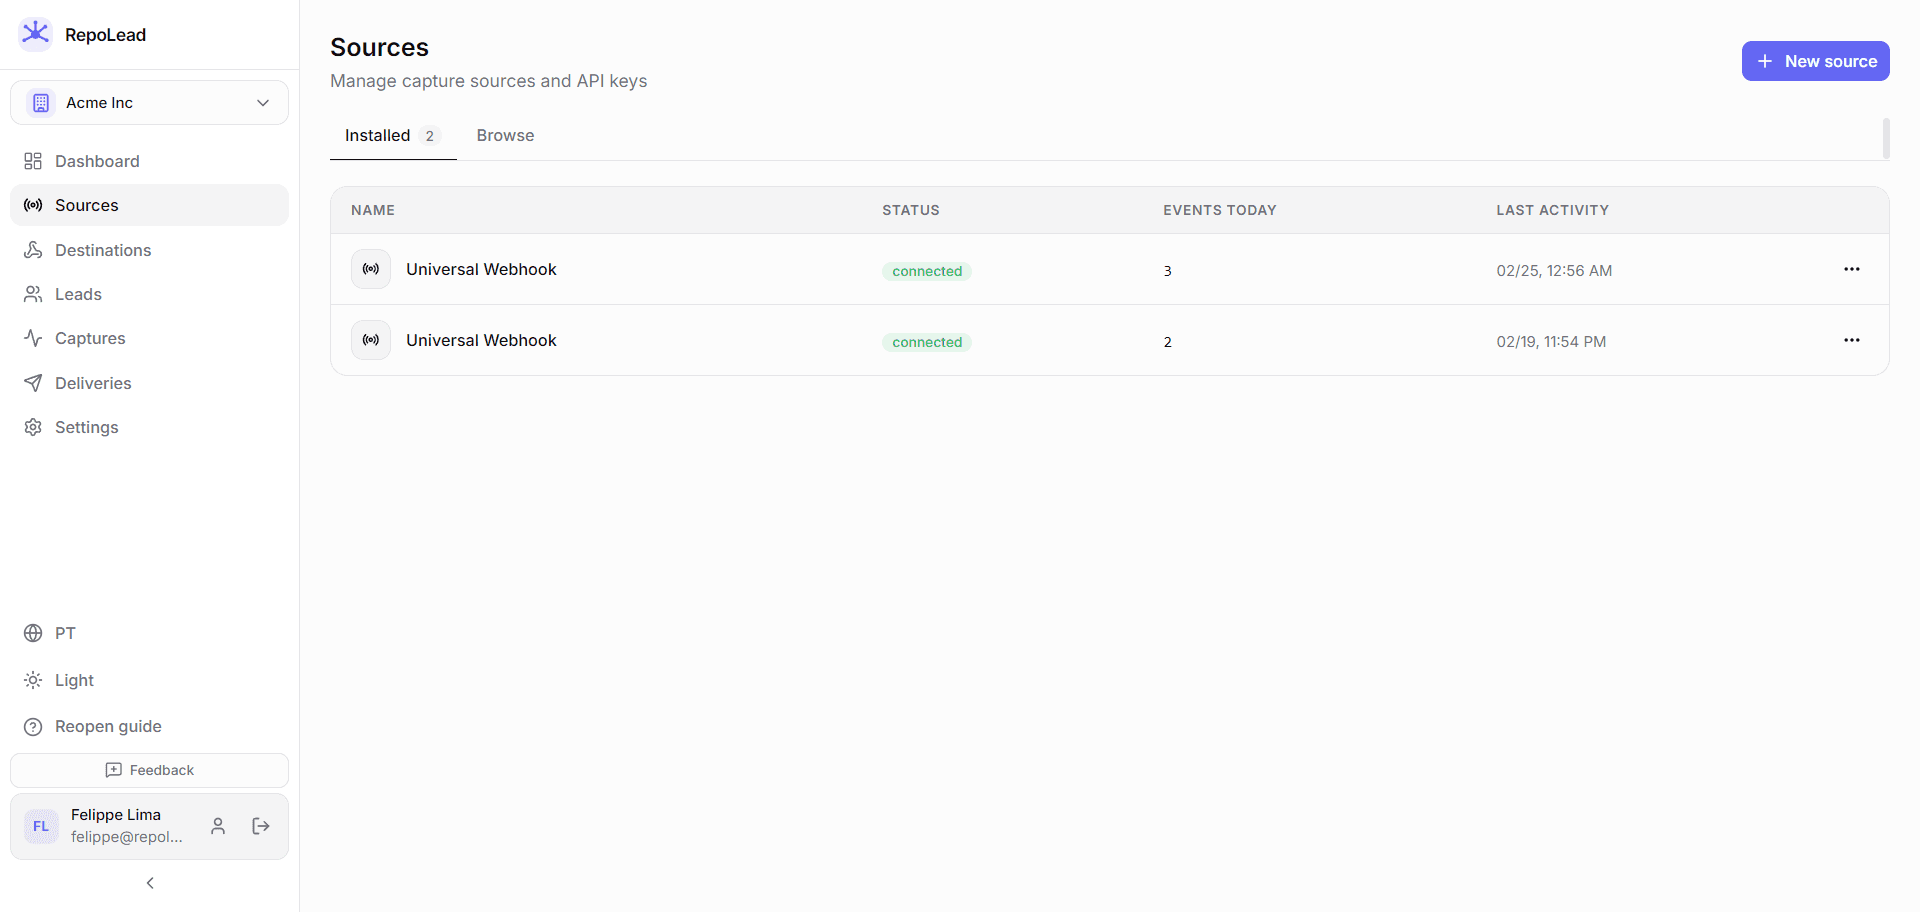This screenshot has width=1920, height=912.
Task: Open actions menu for second Universal Webhook
Action: [x=1852, y=340]
